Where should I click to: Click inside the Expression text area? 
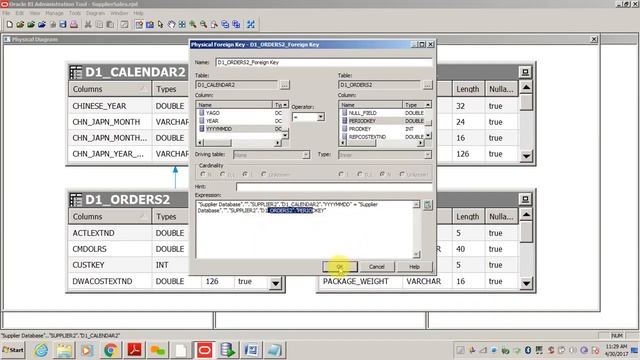(x=304, y=229)
